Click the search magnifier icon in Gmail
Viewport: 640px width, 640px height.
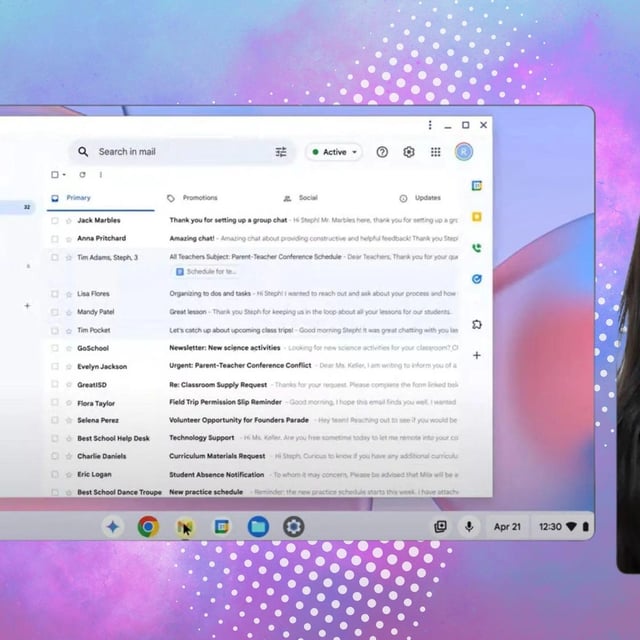pos(83,152)
